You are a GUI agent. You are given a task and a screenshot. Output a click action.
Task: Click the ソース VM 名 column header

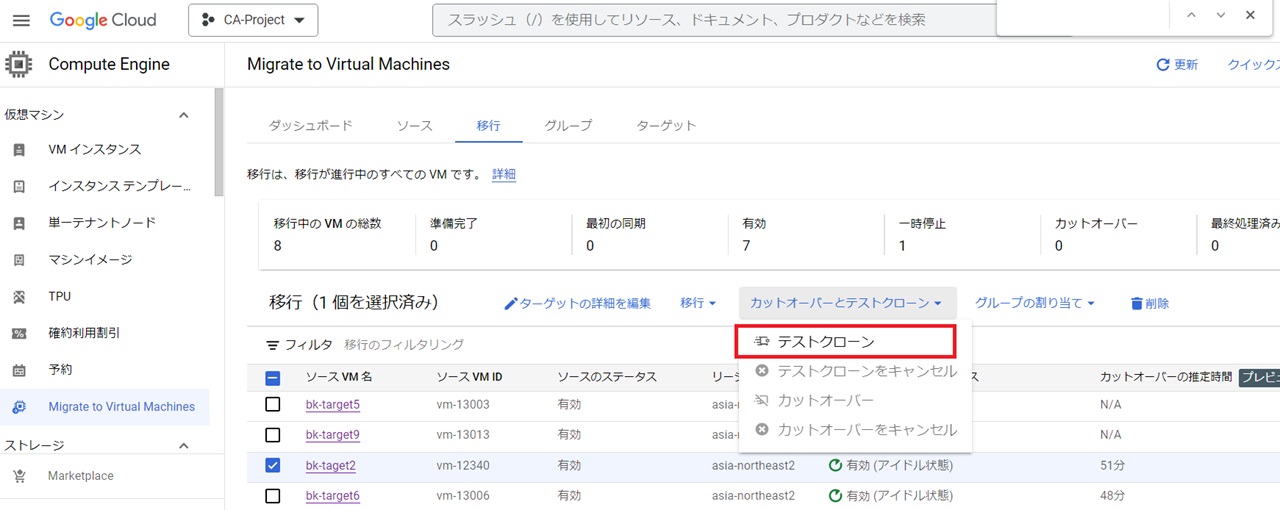pyautogui.click(x=339, y=377)
